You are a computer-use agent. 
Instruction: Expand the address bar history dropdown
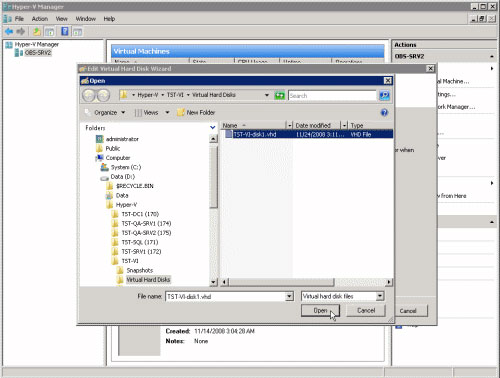pyautogui.click(x=267, y=95)
